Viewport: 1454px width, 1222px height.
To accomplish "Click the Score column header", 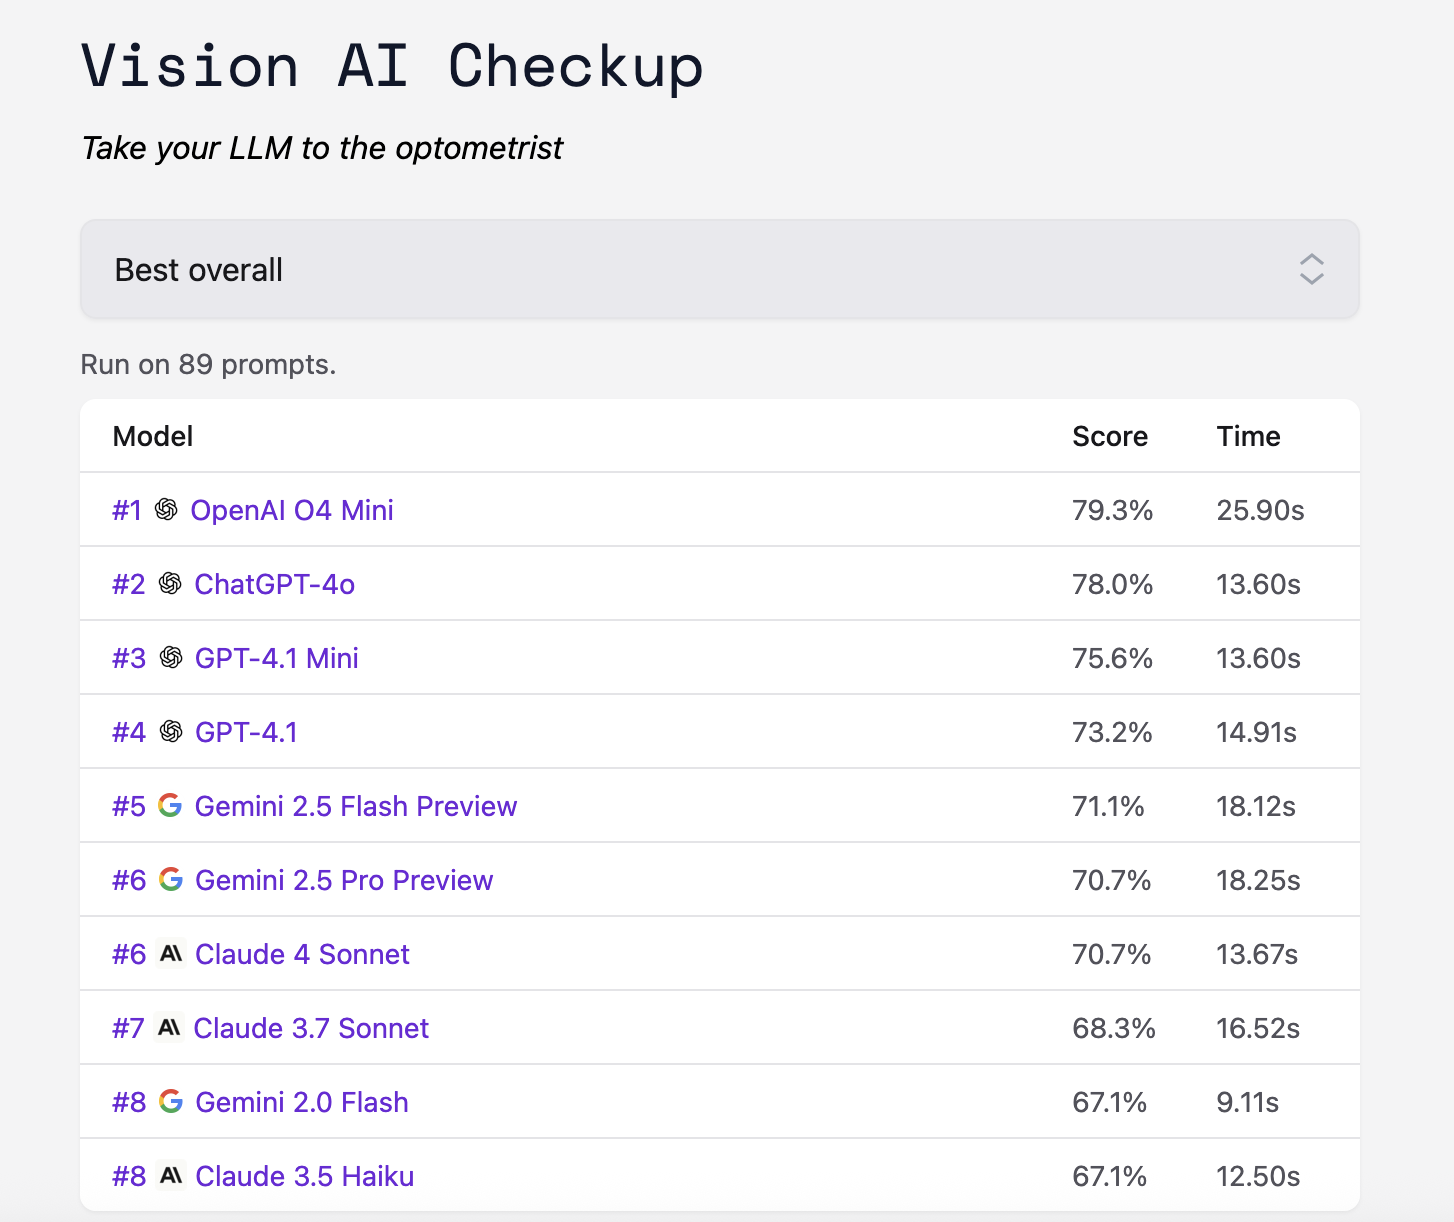I will 1109,436.
